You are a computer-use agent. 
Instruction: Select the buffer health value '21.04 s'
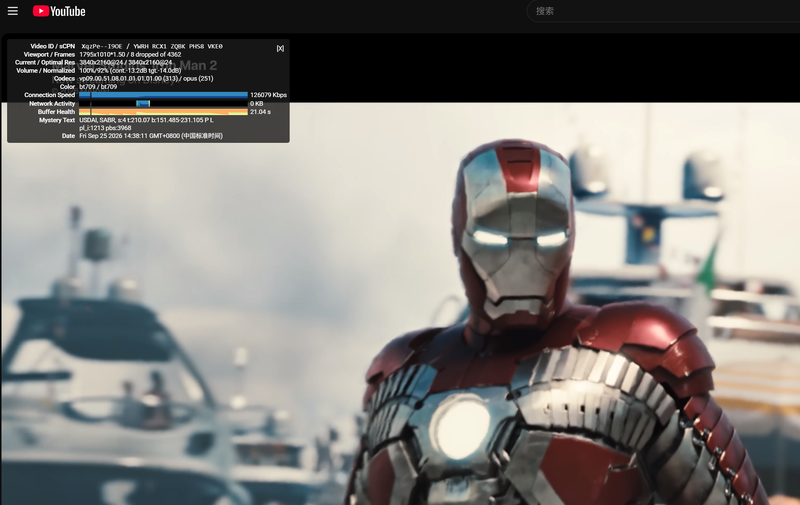260,112
